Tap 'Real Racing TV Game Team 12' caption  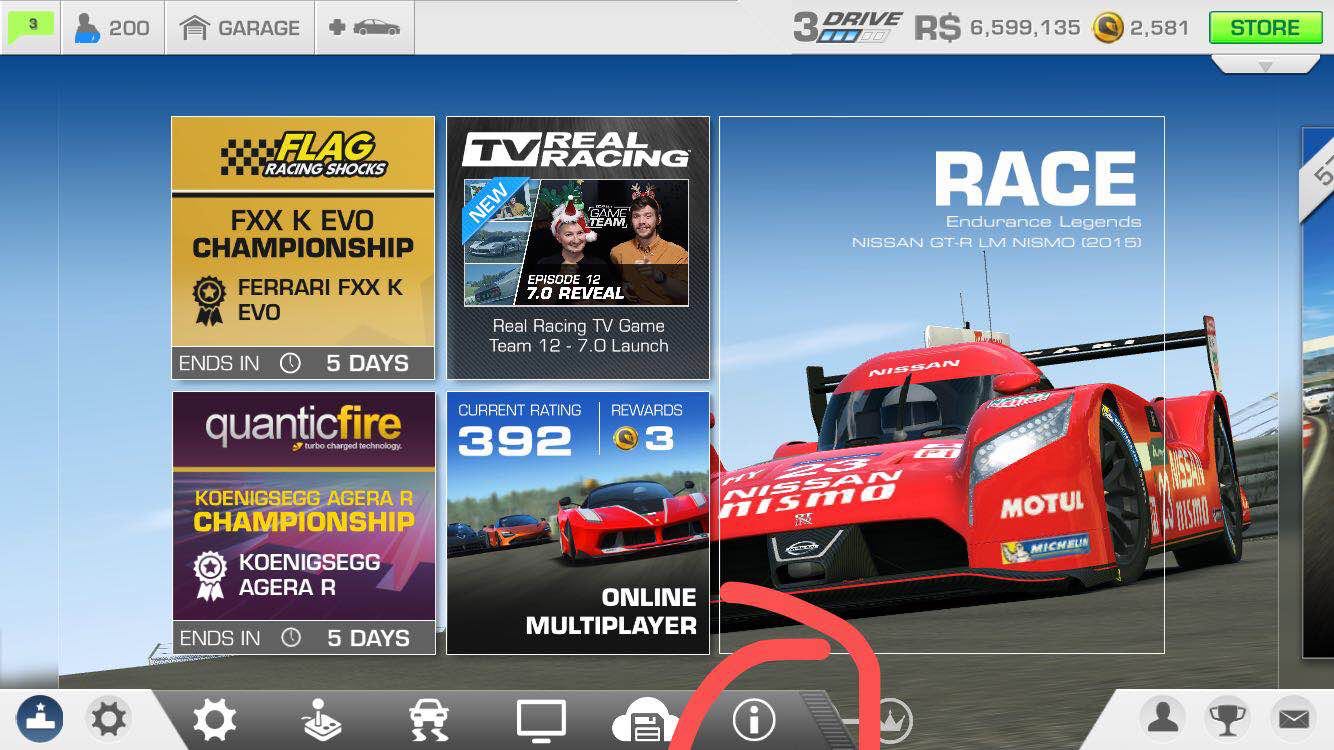pos(578,336)
